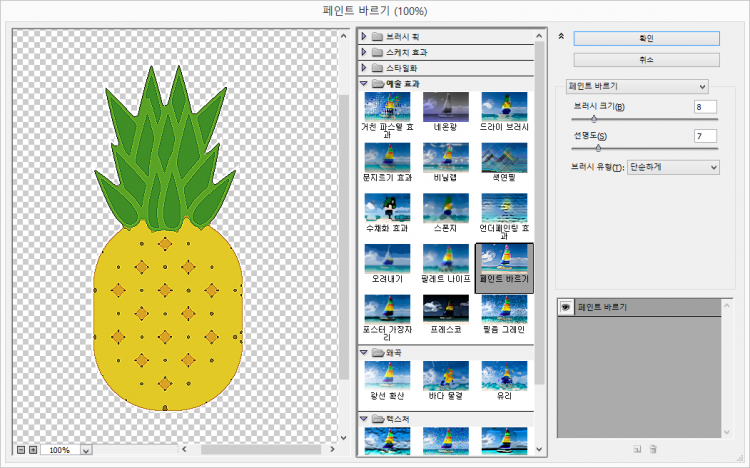Click the zoom in plus button
This screenshot has height=468, width=750.
coord(33,450)
